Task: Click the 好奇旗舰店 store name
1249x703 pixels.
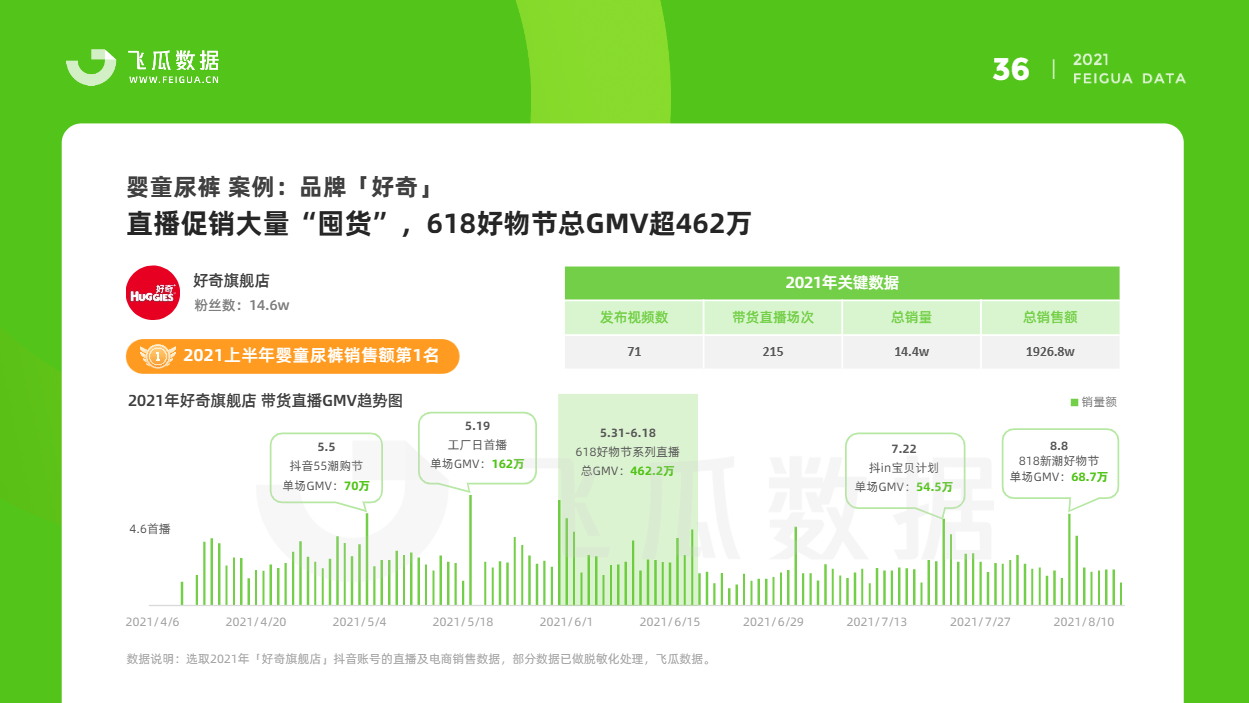Action: pyautogui.click(x=231, y=282)
